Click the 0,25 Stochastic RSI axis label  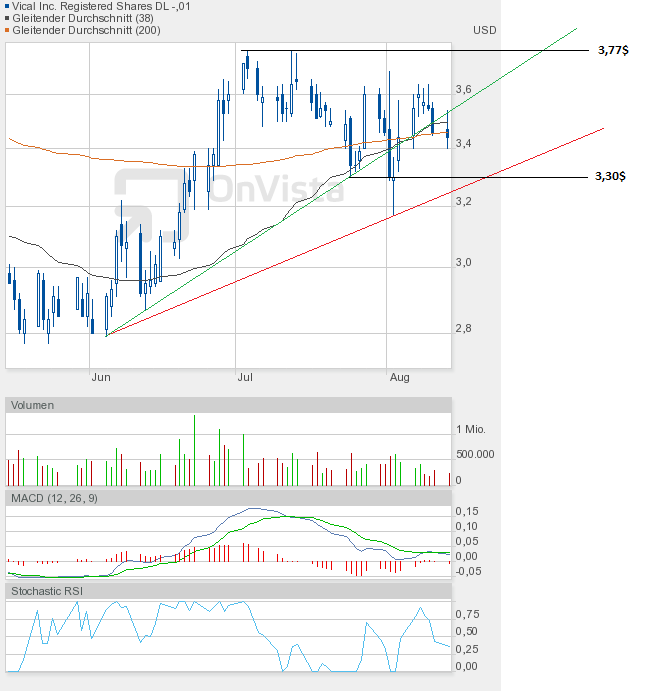point(467,649)
